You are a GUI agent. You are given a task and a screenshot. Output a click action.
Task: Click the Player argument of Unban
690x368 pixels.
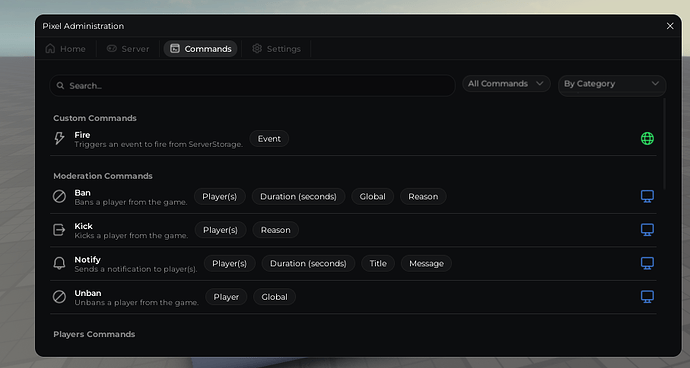pos(226,297)
